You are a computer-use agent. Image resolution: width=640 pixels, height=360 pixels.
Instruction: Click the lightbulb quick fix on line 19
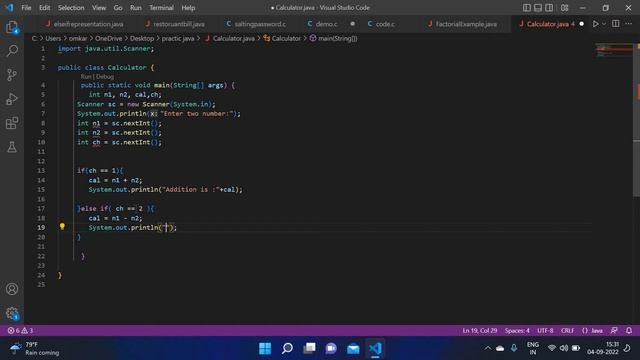pyautogui.click(x=62, y=226)
